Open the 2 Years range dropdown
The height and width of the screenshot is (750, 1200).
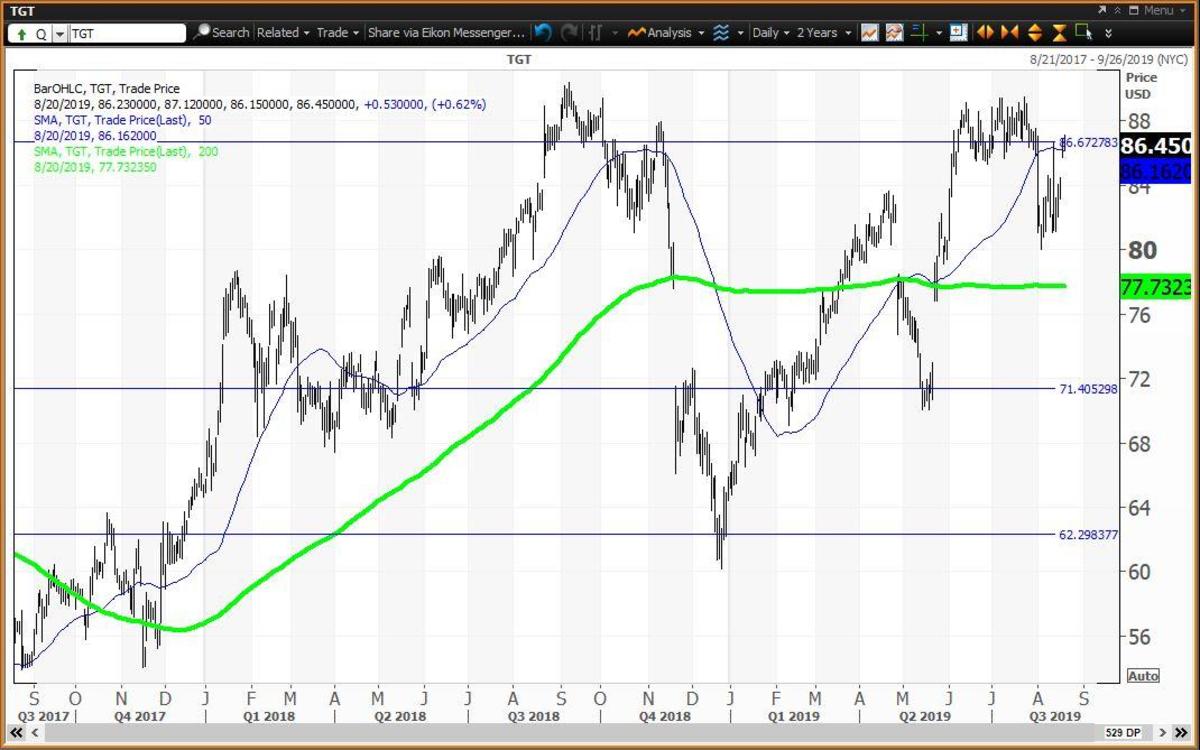coord(824,32)
